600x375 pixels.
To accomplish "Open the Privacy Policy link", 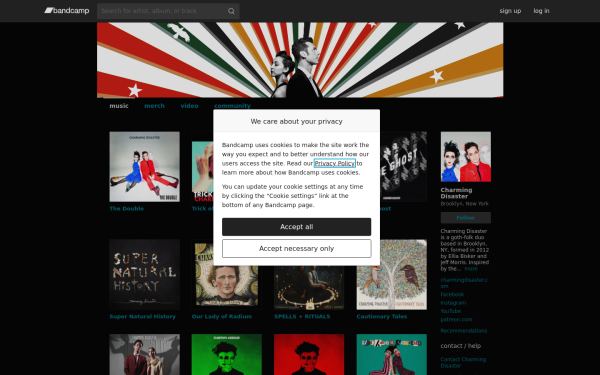I will click(x=334, y=163).
